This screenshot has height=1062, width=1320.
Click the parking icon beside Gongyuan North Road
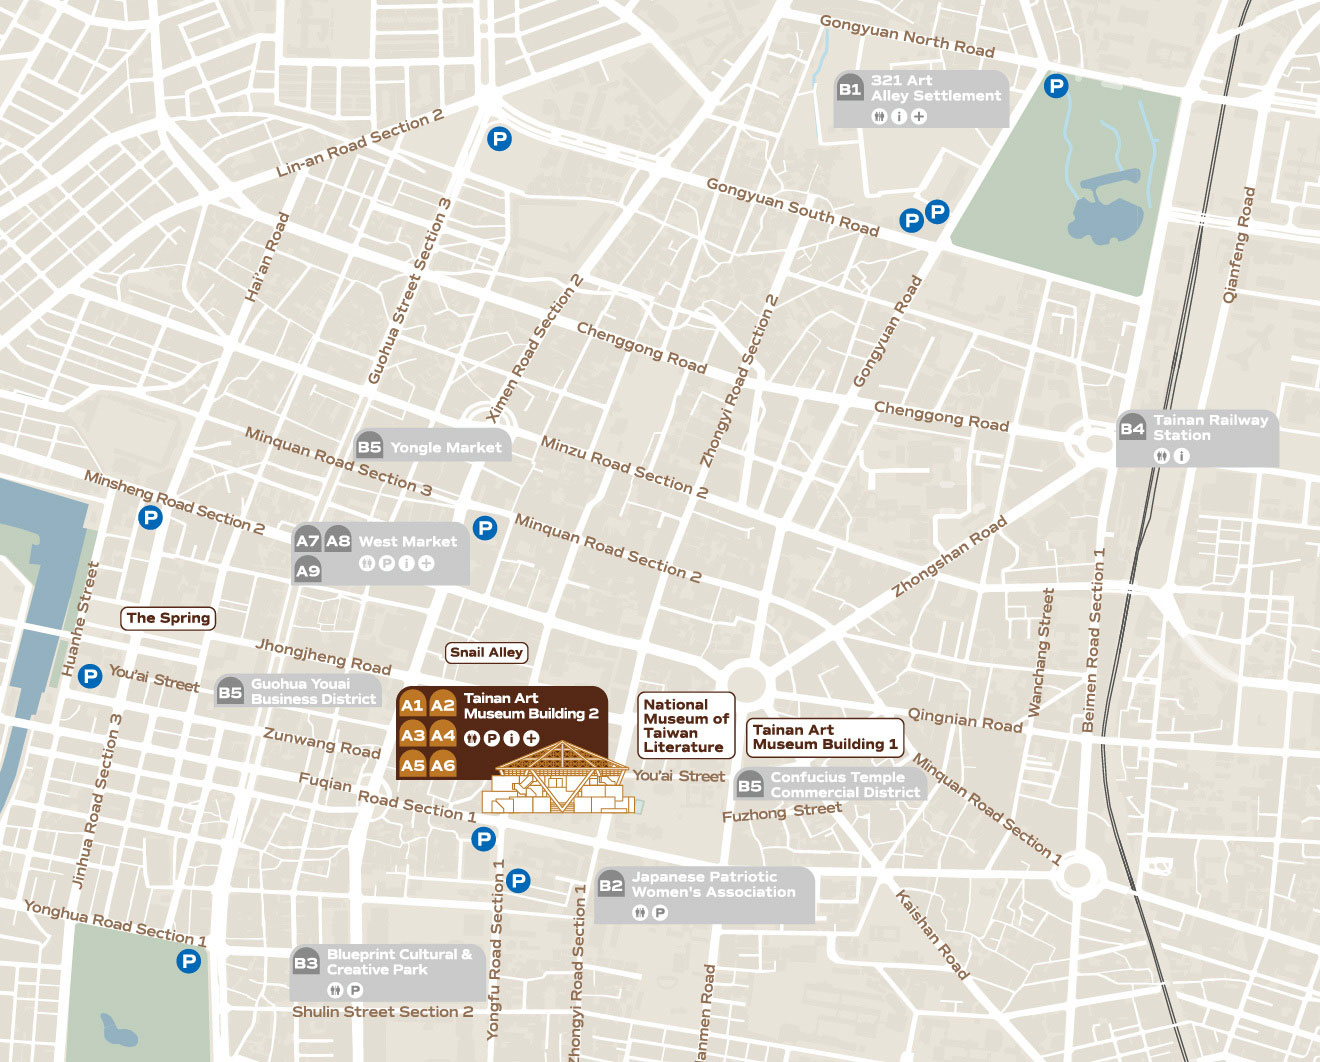pyautogui.click(x=1055, y=86)
